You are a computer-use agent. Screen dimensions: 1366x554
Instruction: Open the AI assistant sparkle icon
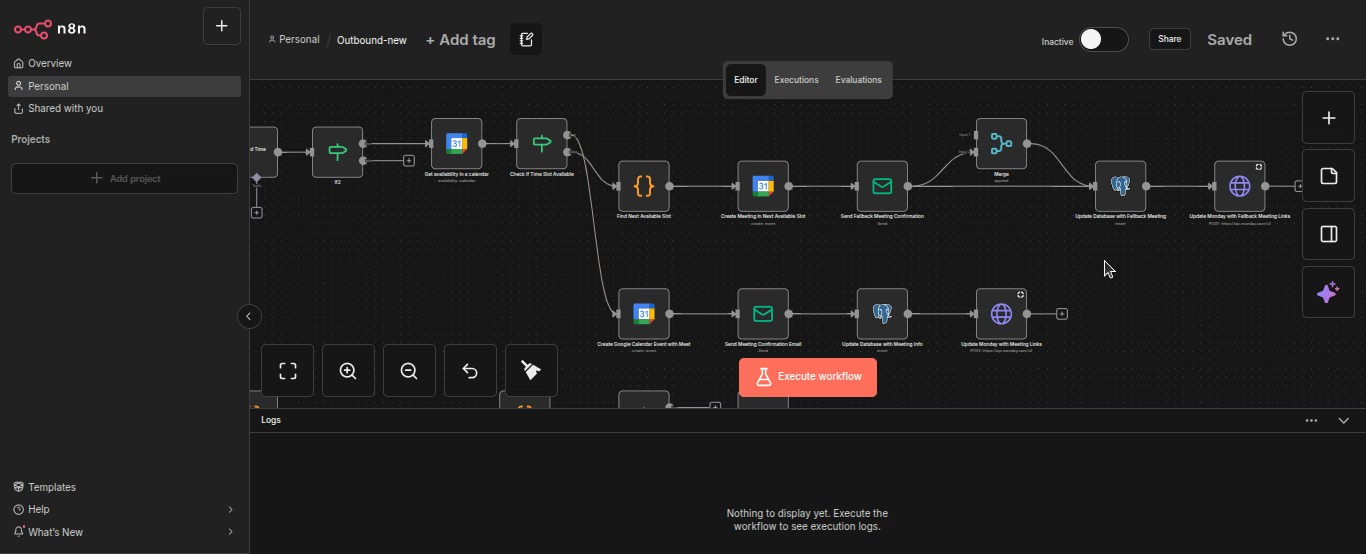(x=1329, y=292)
